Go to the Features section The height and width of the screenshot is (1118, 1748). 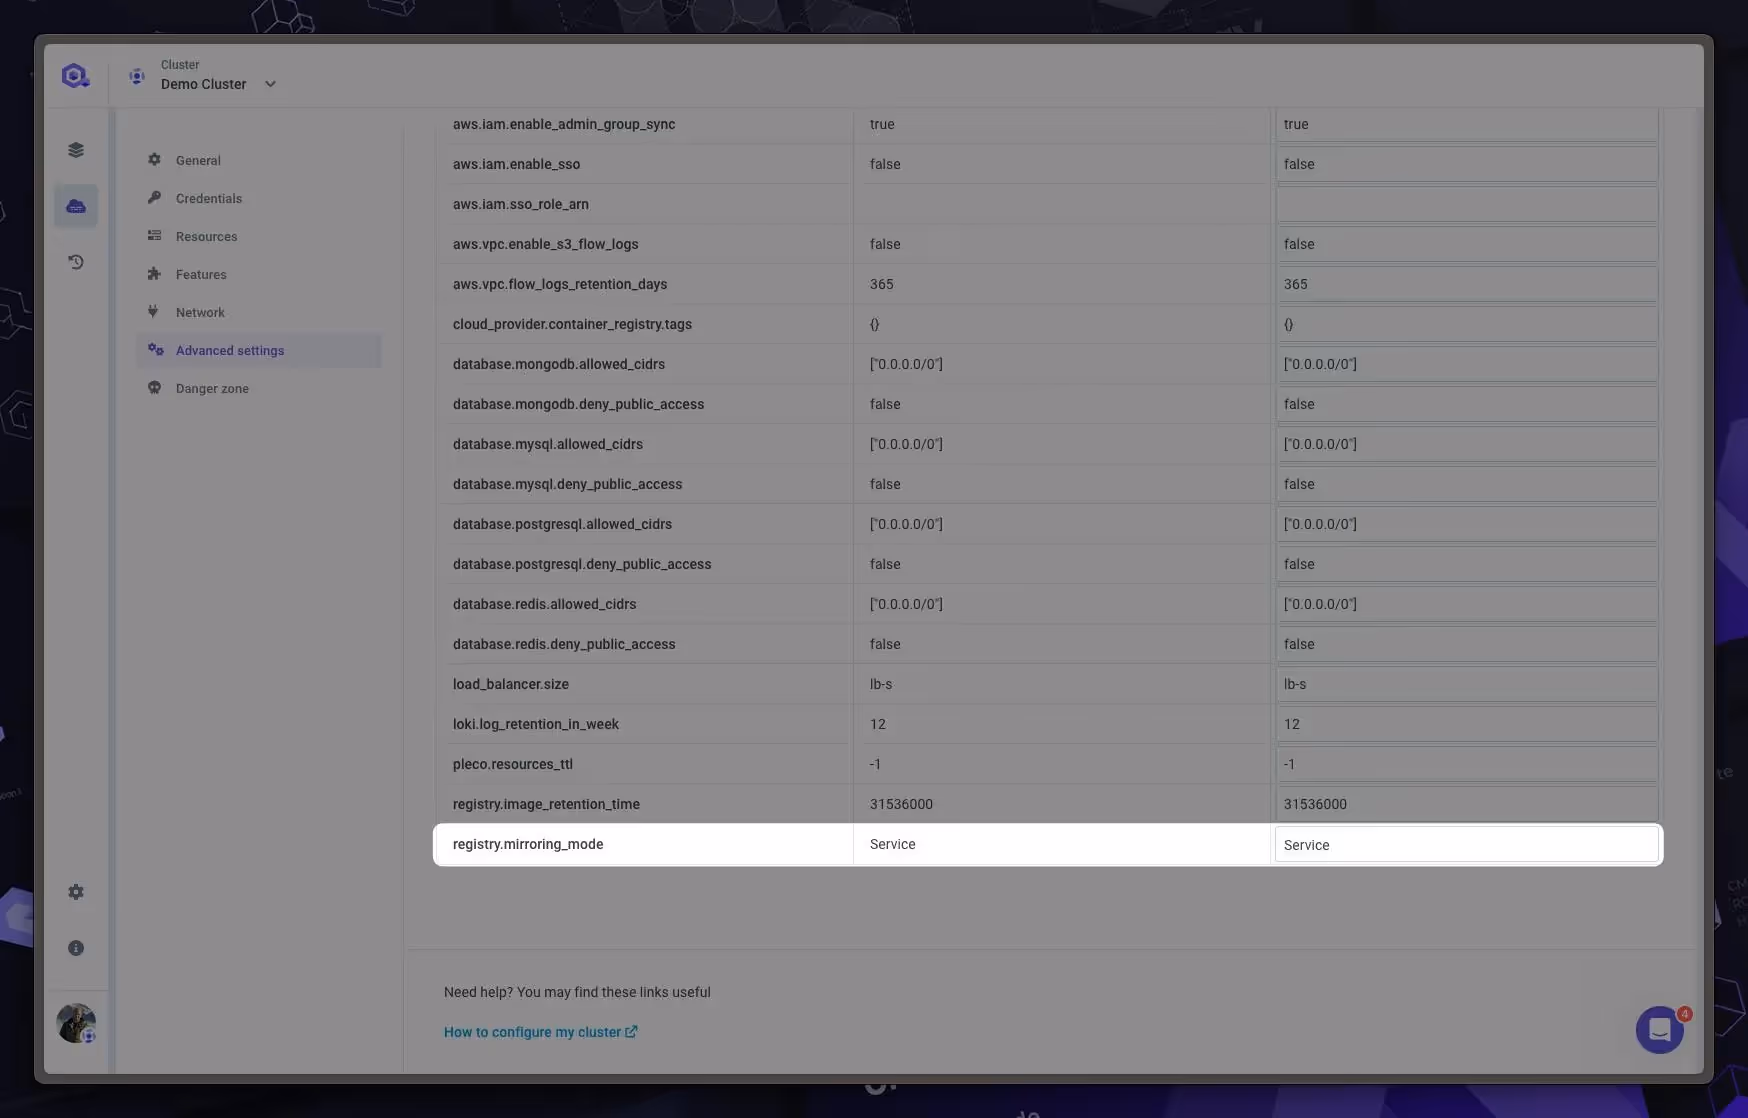pos(201,274)
